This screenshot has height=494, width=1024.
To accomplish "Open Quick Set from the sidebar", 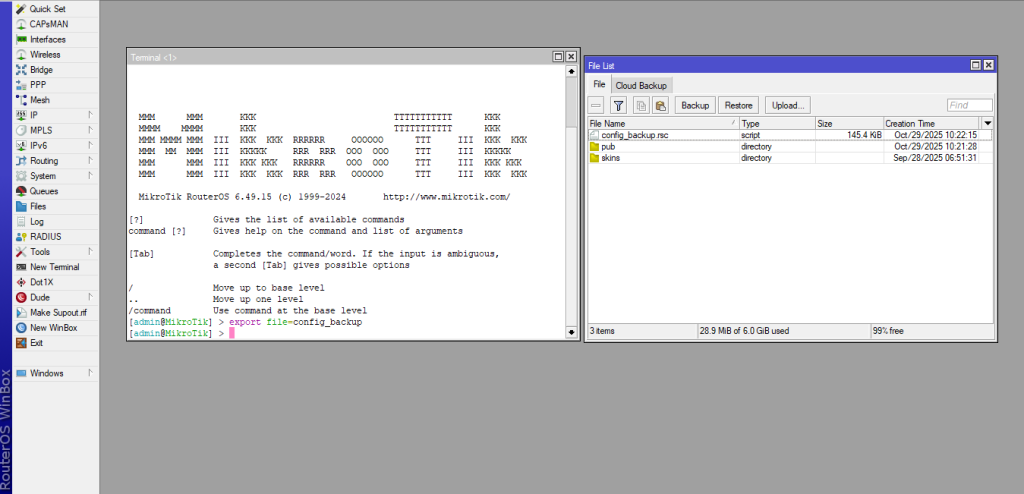I will (46, 9).
